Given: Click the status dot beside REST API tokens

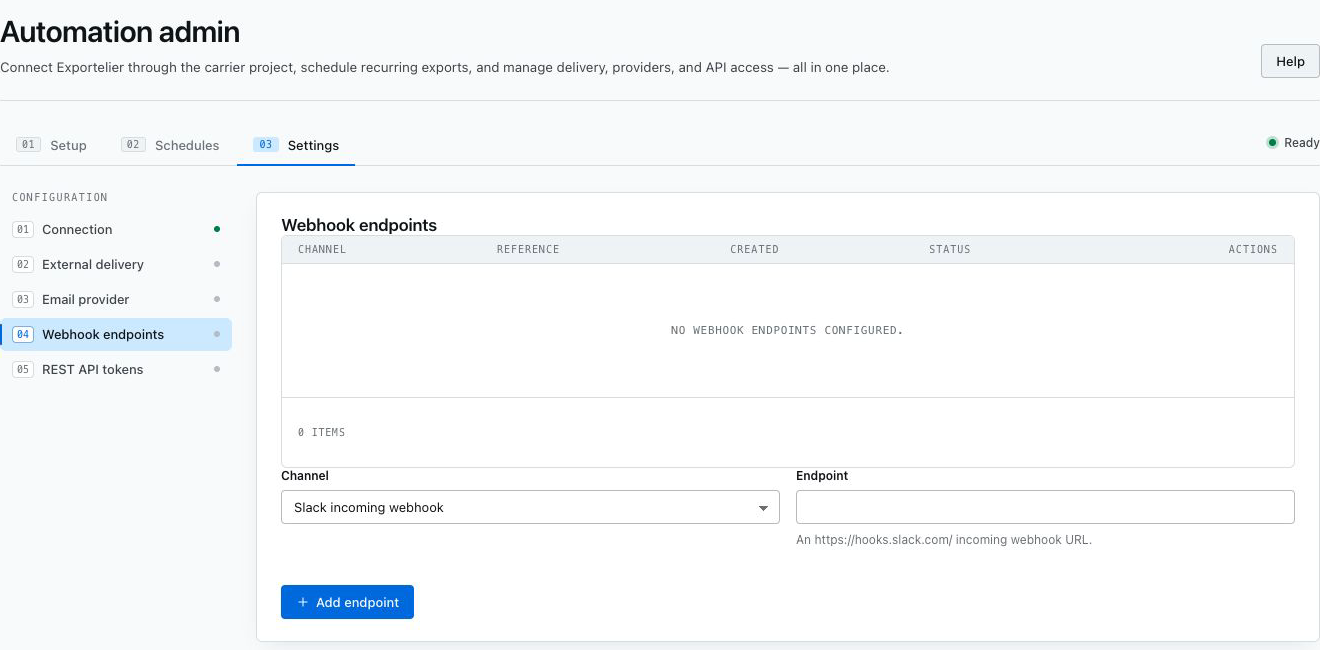Looking at the screenshot, I should 217,369.
